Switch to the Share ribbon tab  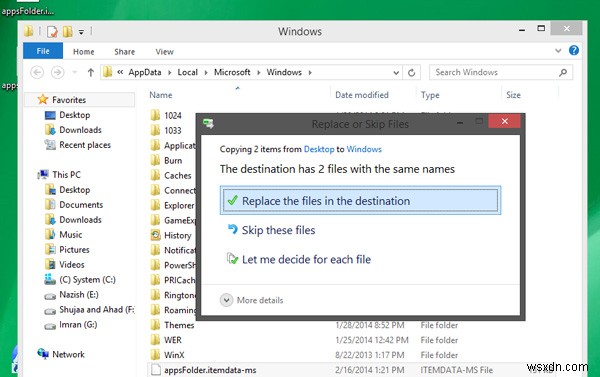tap(124, 52)
